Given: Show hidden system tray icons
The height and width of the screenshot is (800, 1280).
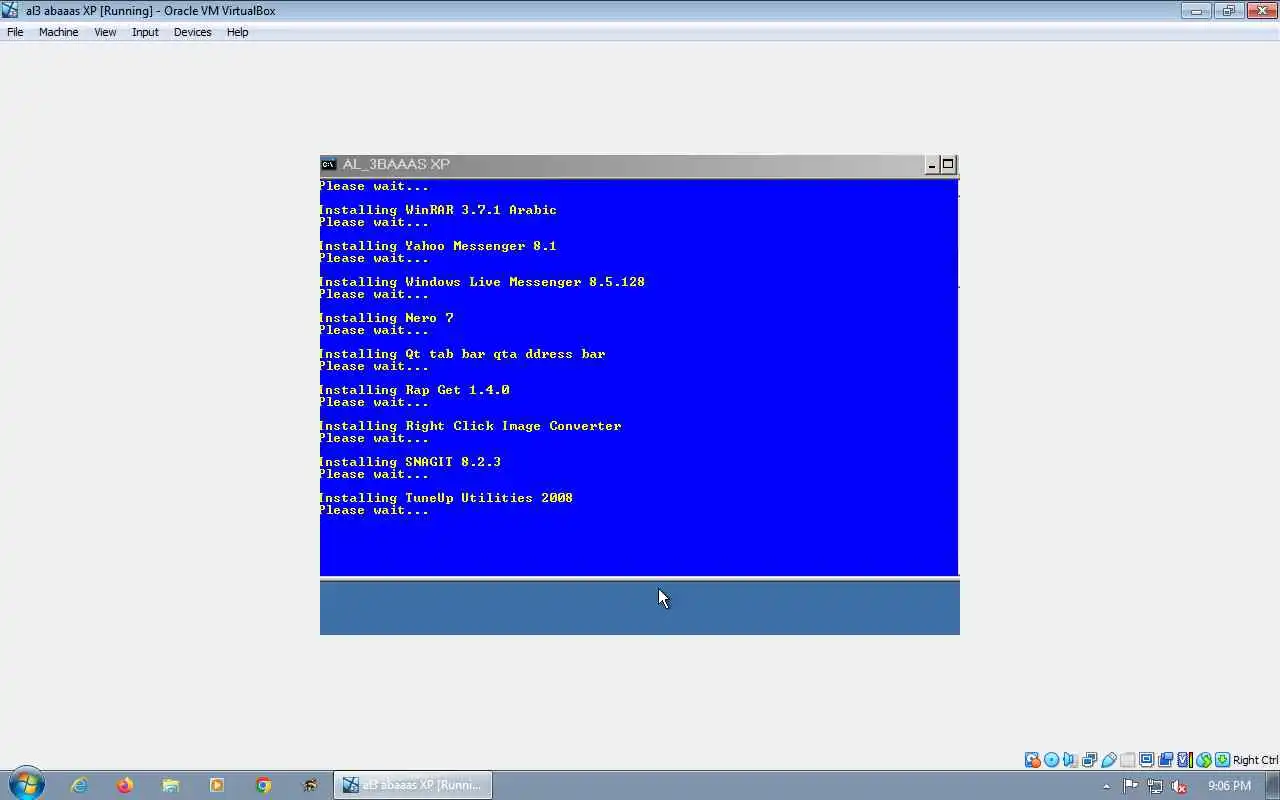Looking at the screenshot, I should tap(1106, 786).
